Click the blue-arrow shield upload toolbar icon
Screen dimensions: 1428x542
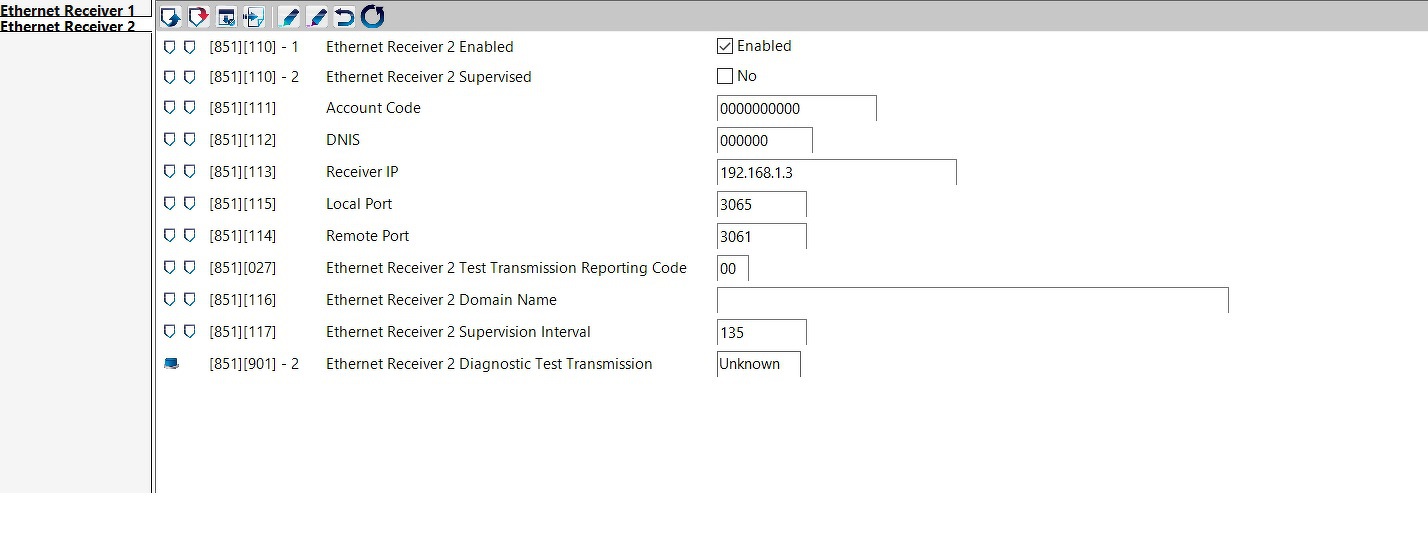170,17
